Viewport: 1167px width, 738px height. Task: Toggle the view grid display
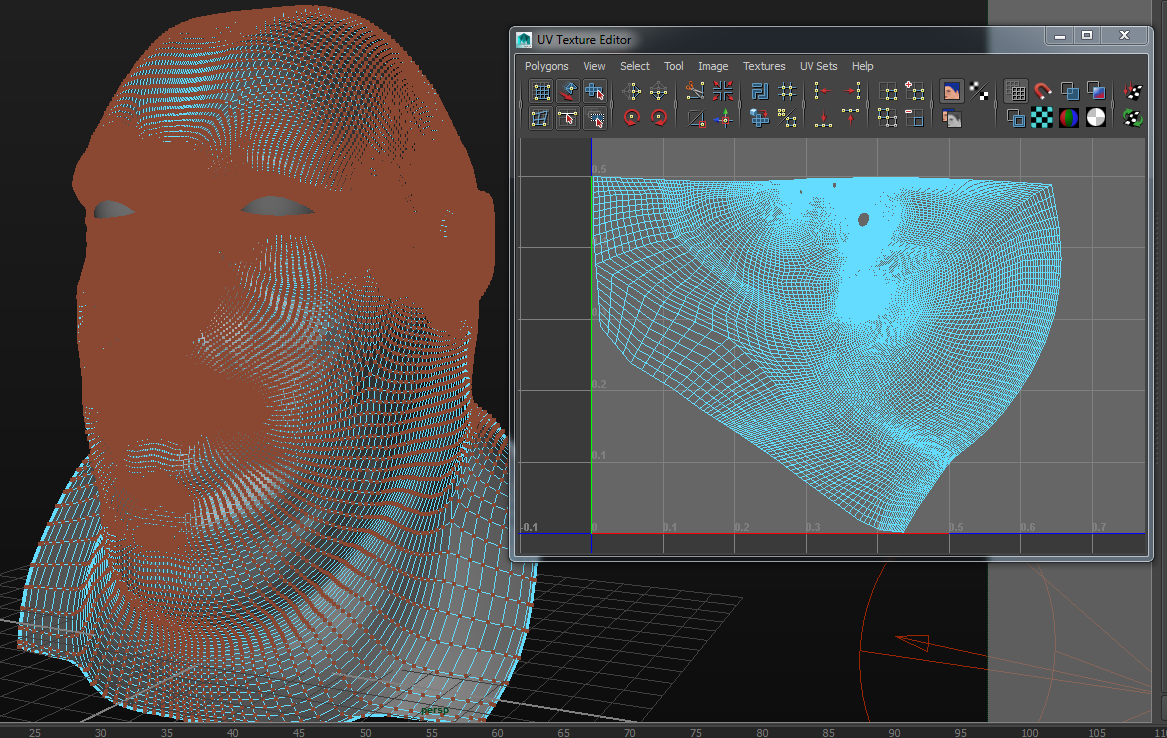tap(1015, 92)
